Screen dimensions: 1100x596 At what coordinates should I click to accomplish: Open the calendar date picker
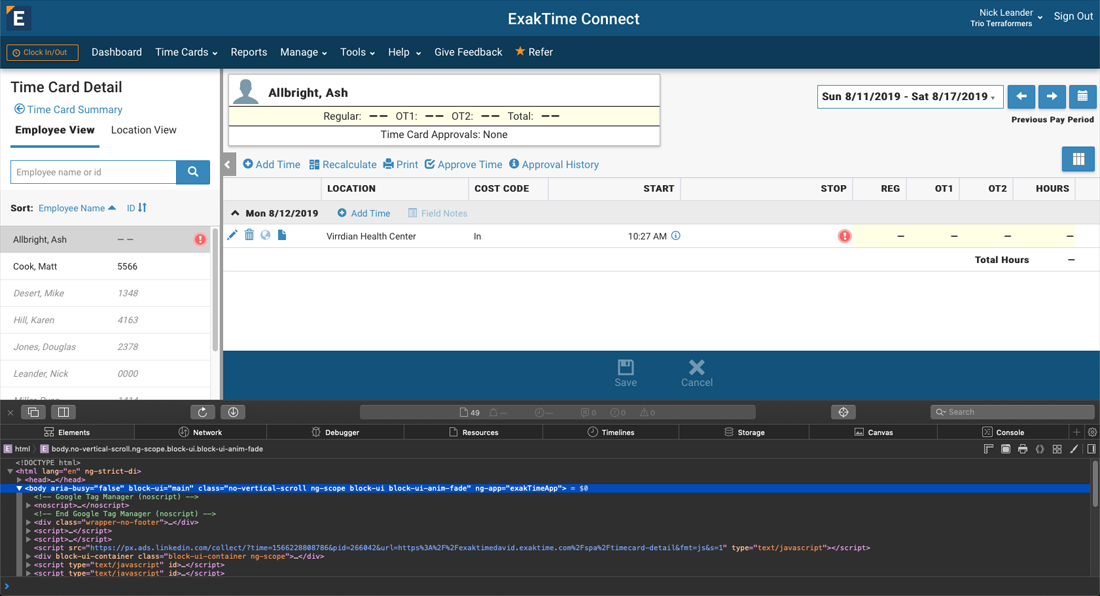tap(1082, 97)
